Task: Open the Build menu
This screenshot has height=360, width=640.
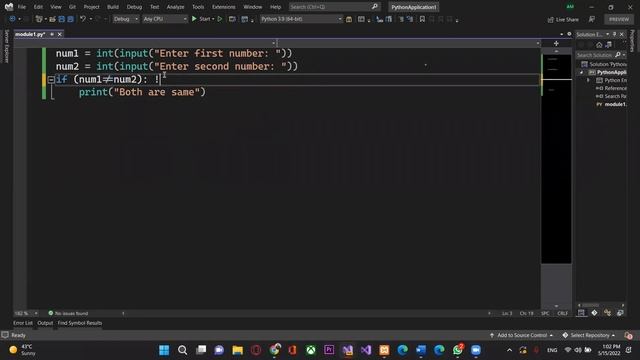Action: tap(113, 7)
